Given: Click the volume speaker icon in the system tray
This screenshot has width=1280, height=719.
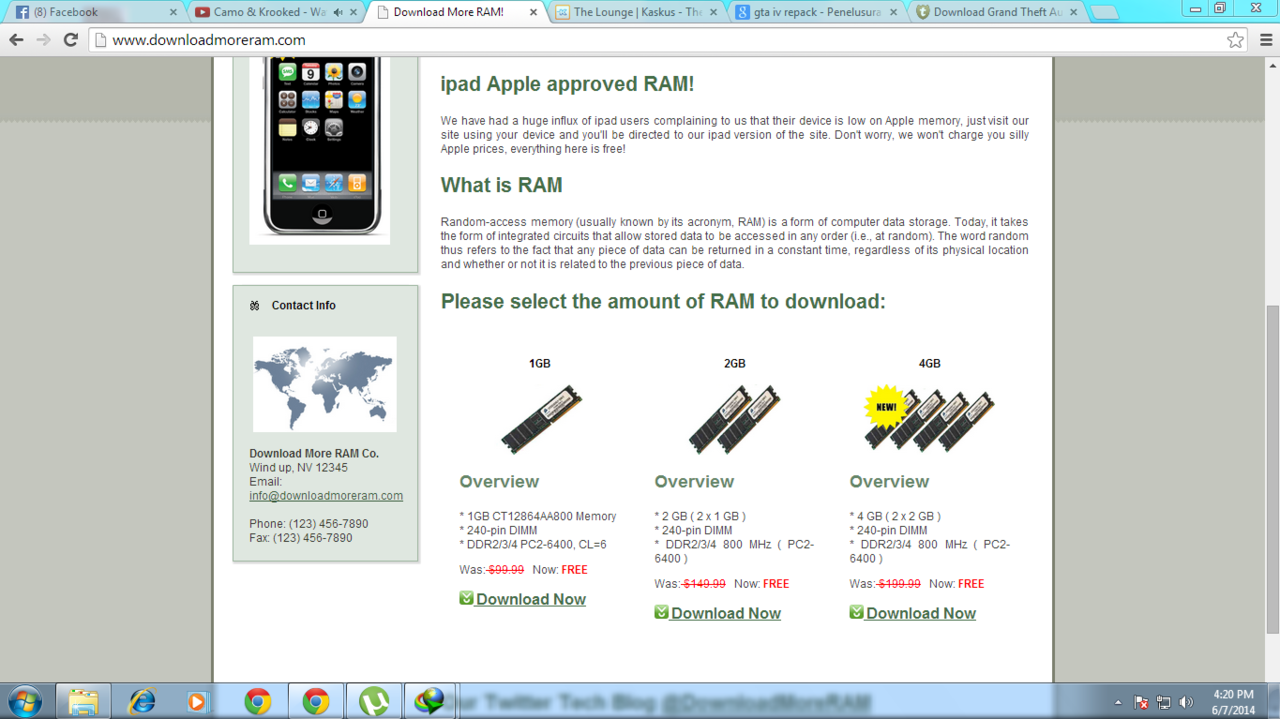Looking at the screenshot, I should coord(1186,701).
